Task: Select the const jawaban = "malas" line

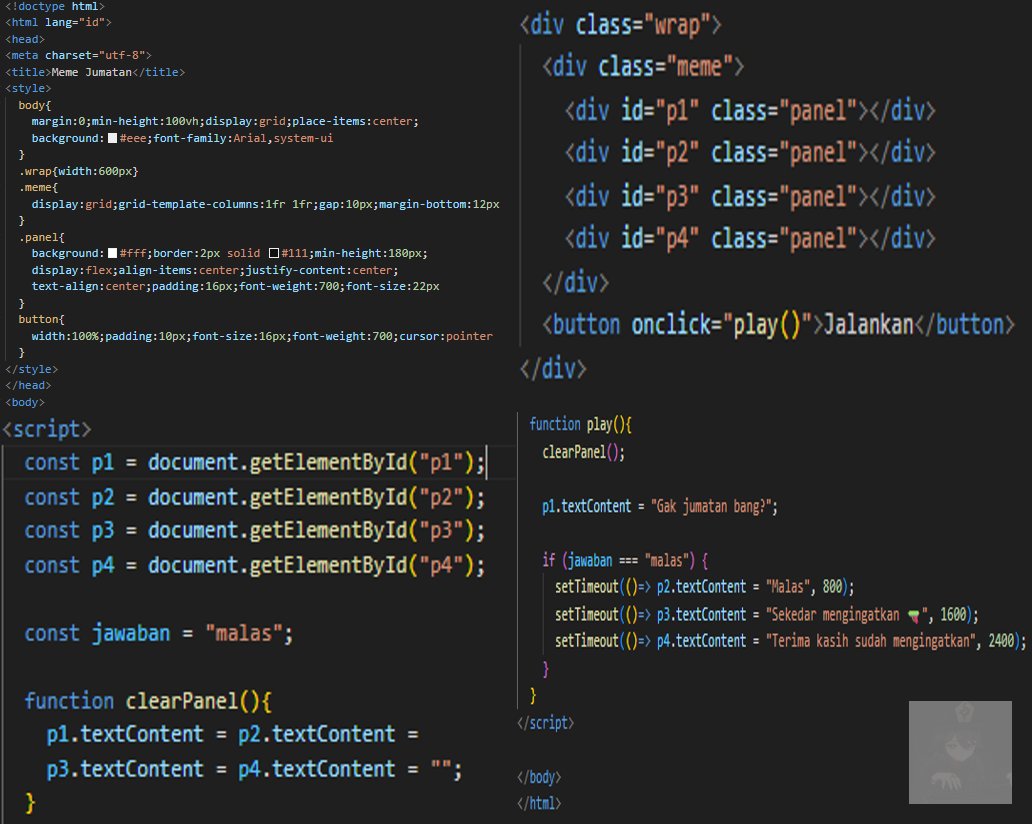Action: pyautogui.click(x=159, y=633)
